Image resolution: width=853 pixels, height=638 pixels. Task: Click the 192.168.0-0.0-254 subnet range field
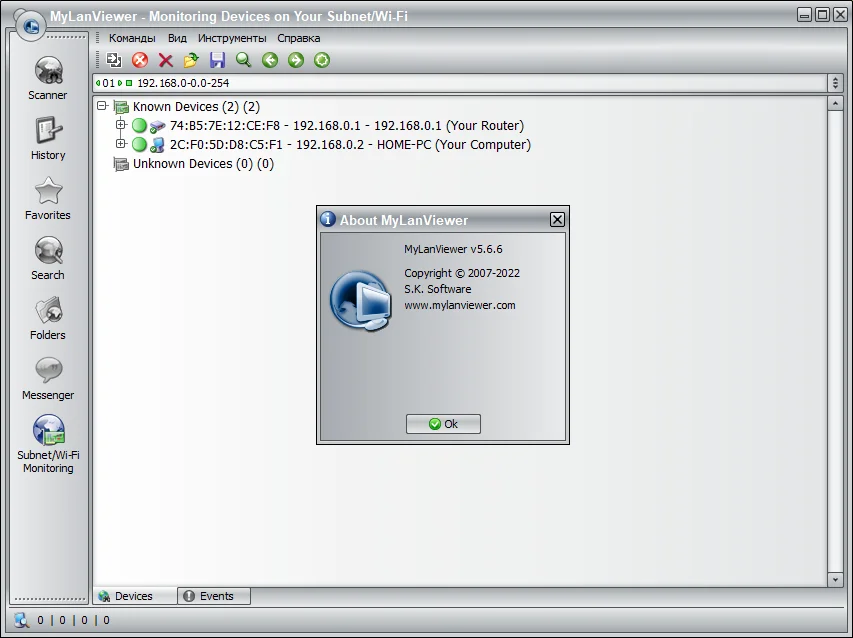pyautogui.click(x=460, y=83)
